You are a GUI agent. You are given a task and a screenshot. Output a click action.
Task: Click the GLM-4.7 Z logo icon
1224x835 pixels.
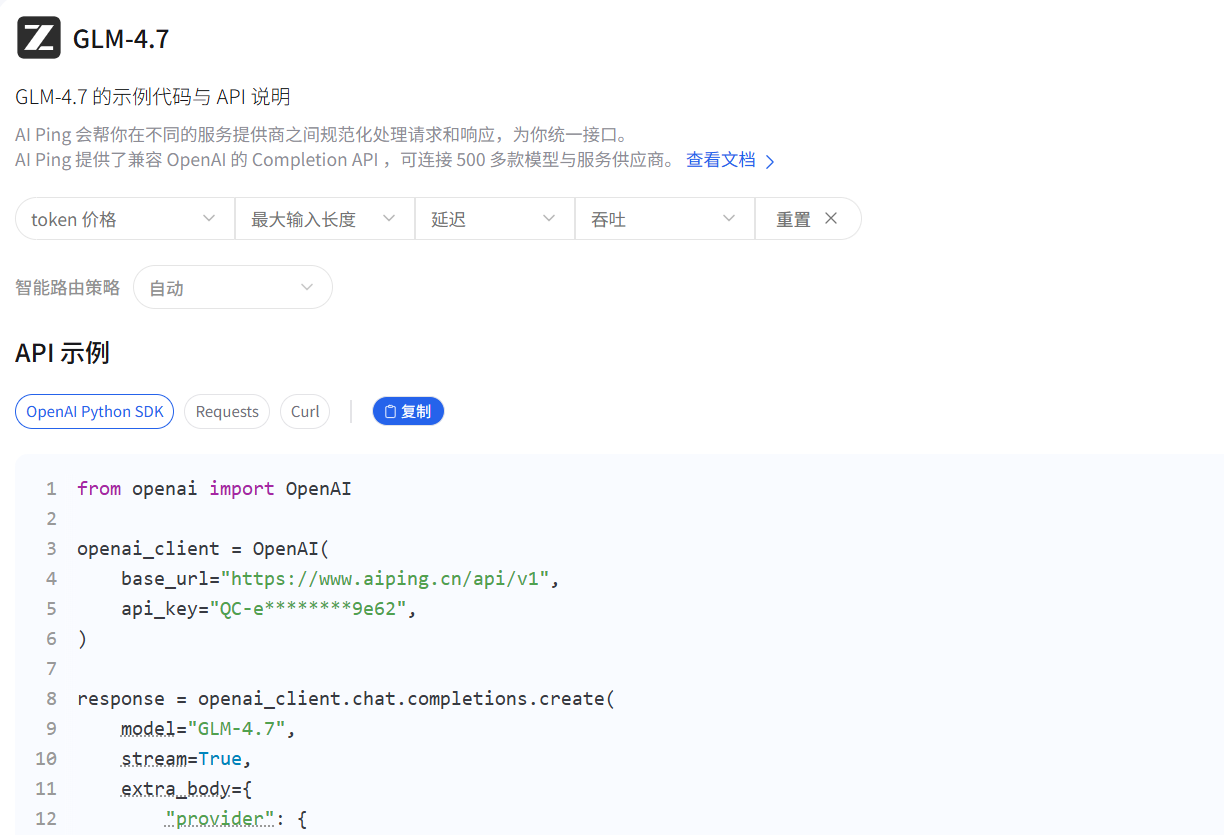point(39,38)
